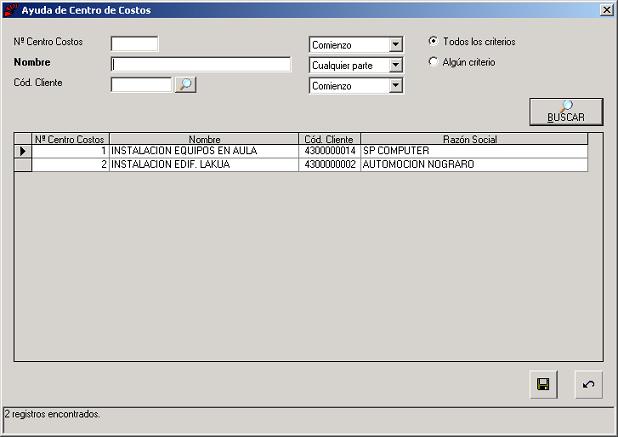Click the floppy disk save icon
Viewport: 618px width, 437px height.
(x=544, y=384)
